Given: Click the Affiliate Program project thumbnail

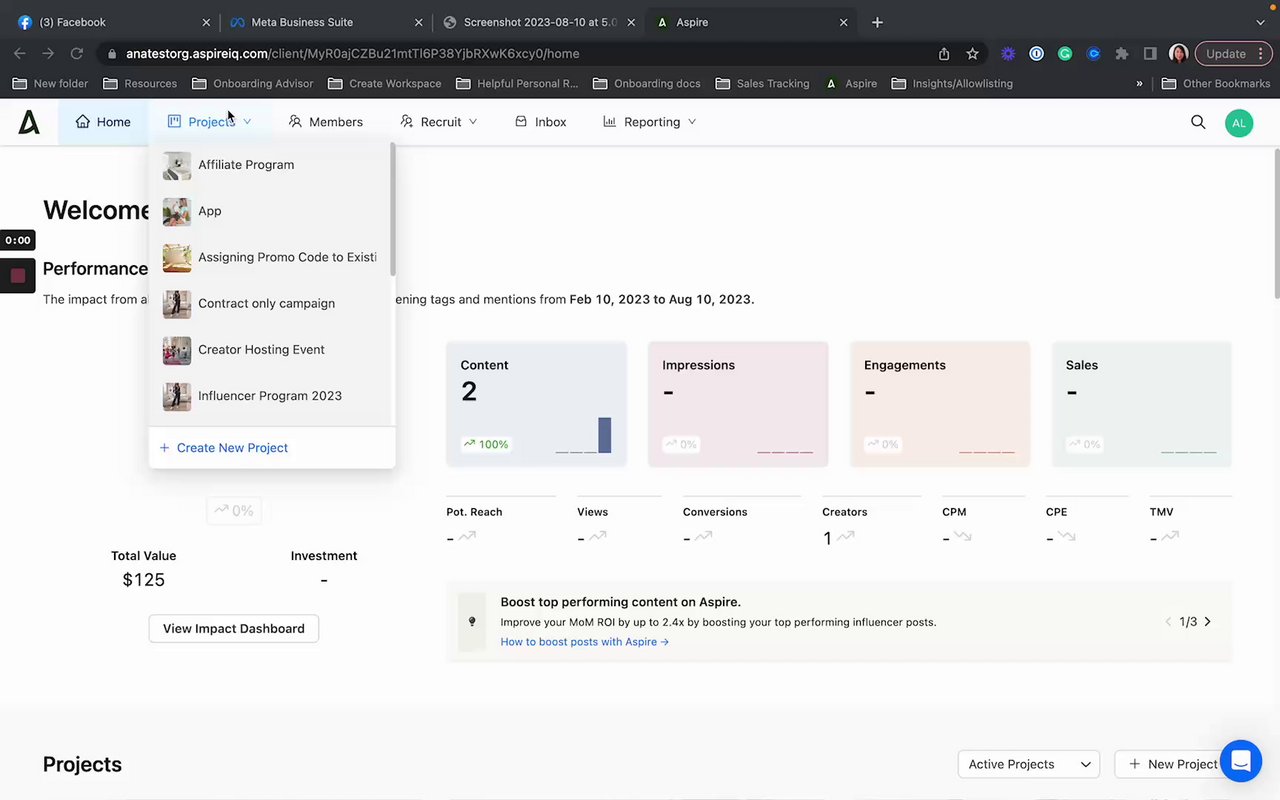Looking at the screenshot, I should [x=177, y=165].
